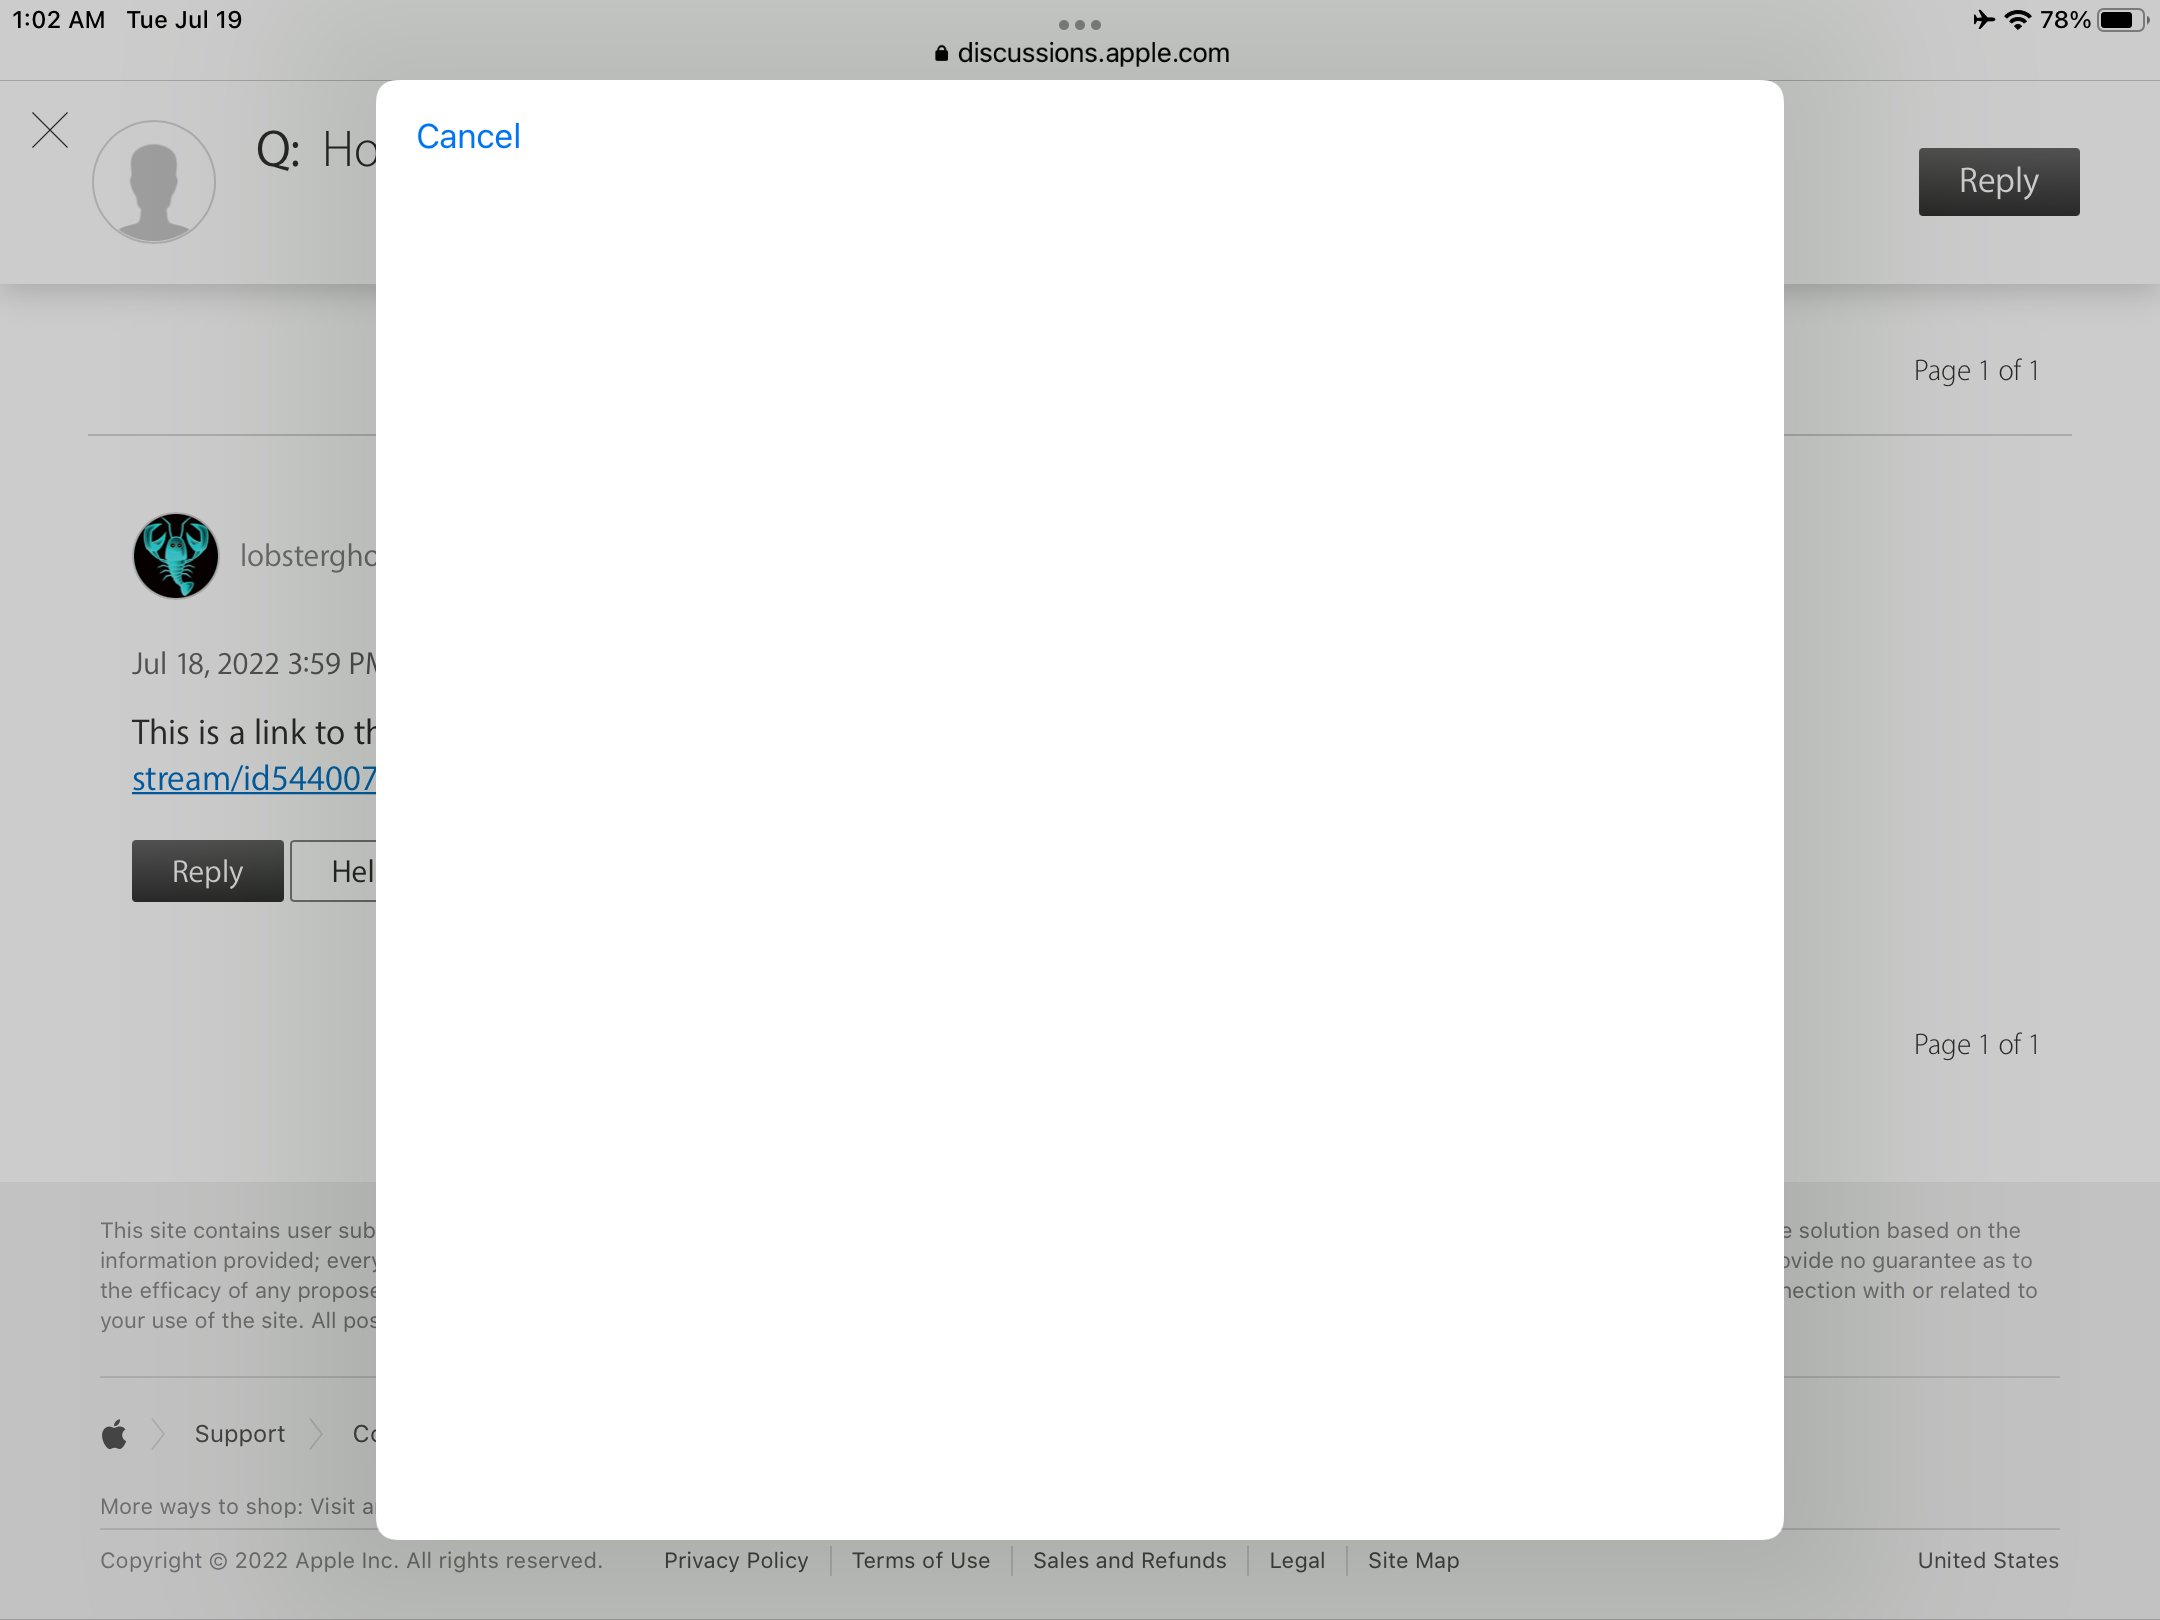The height and width of the screenshot is (1620, 2160).
Task: Tap the question author's default avatar
Action: click(x=154, y=182)
